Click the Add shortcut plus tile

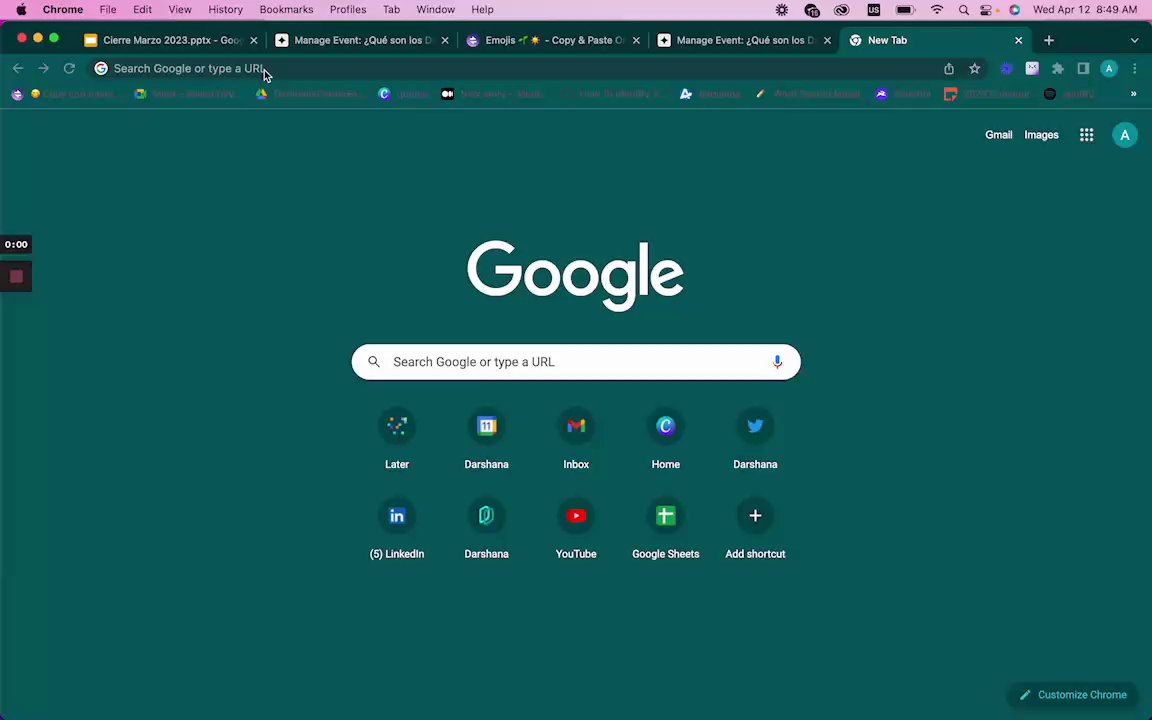coord(755,529)
